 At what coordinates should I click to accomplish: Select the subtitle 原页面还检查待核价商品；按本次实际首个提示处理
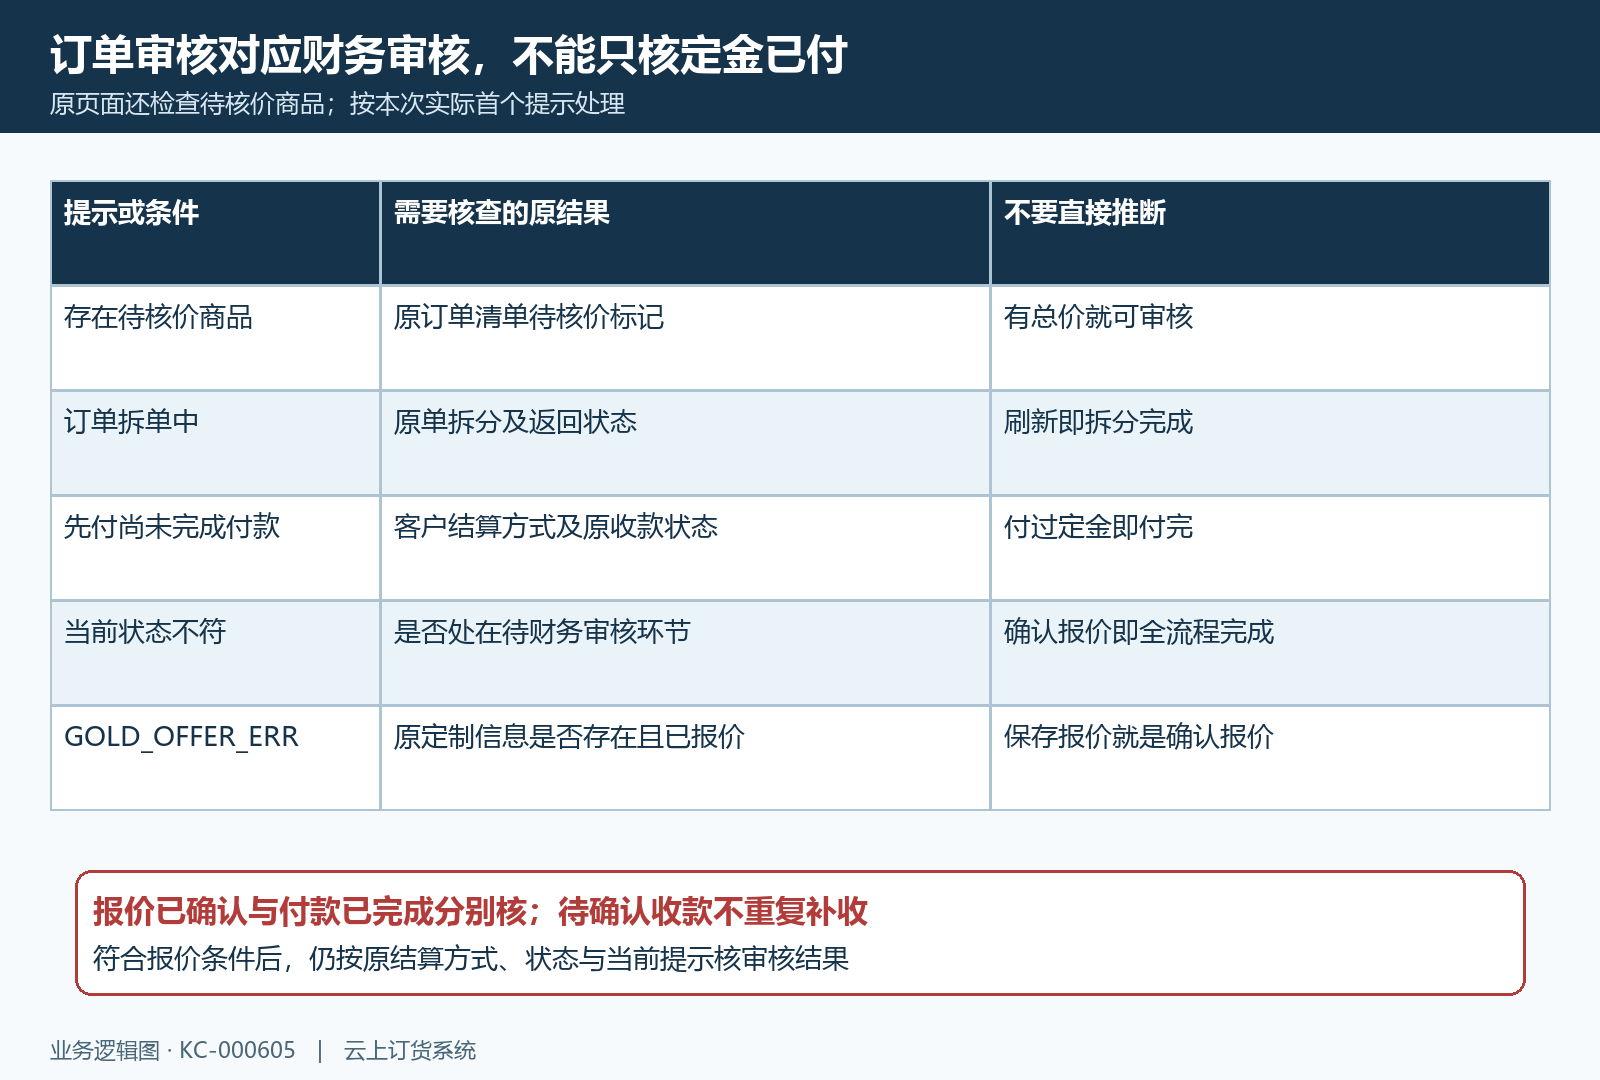pos(338,104)
